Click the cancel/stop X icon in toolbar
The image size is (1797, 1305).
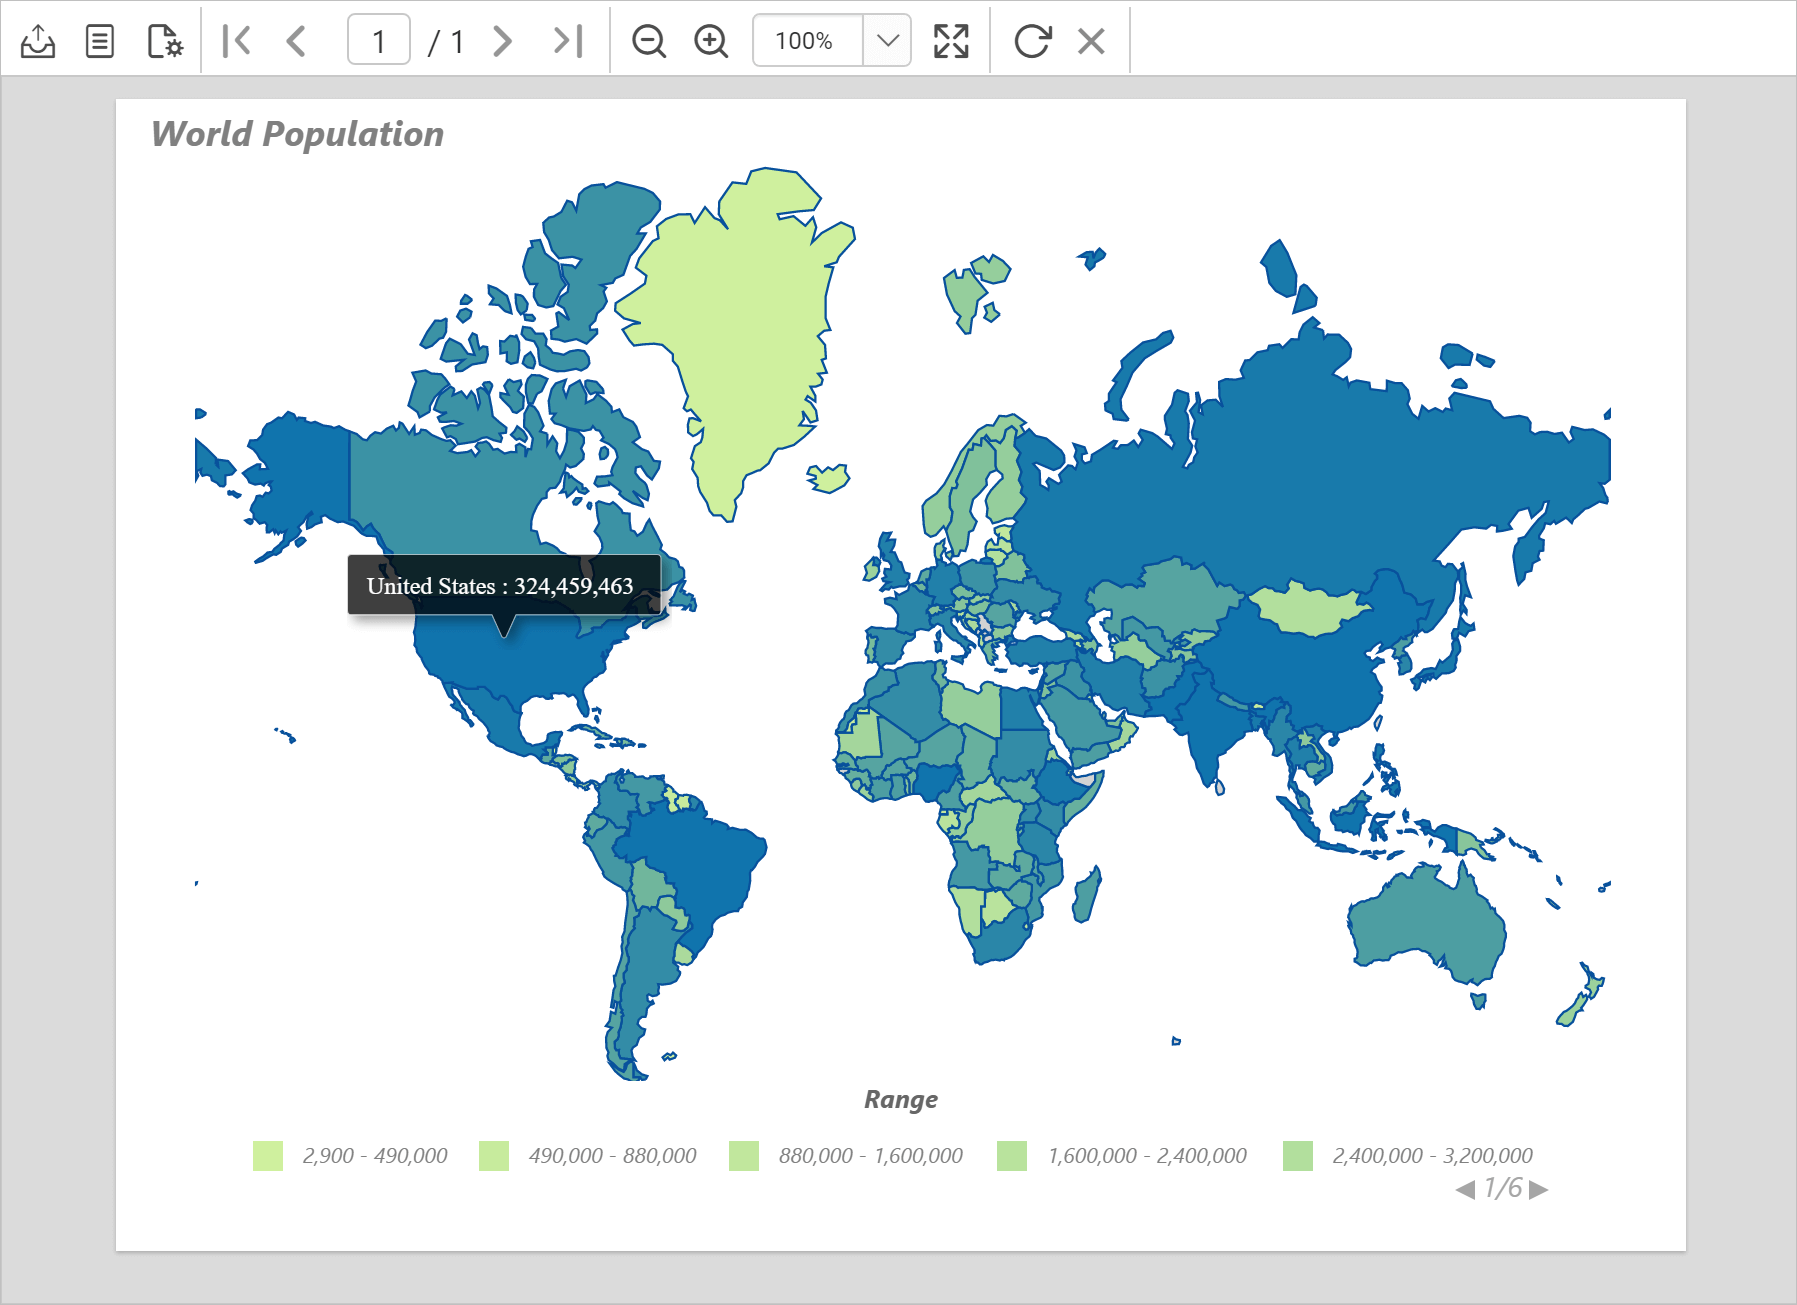(1091, 41)
